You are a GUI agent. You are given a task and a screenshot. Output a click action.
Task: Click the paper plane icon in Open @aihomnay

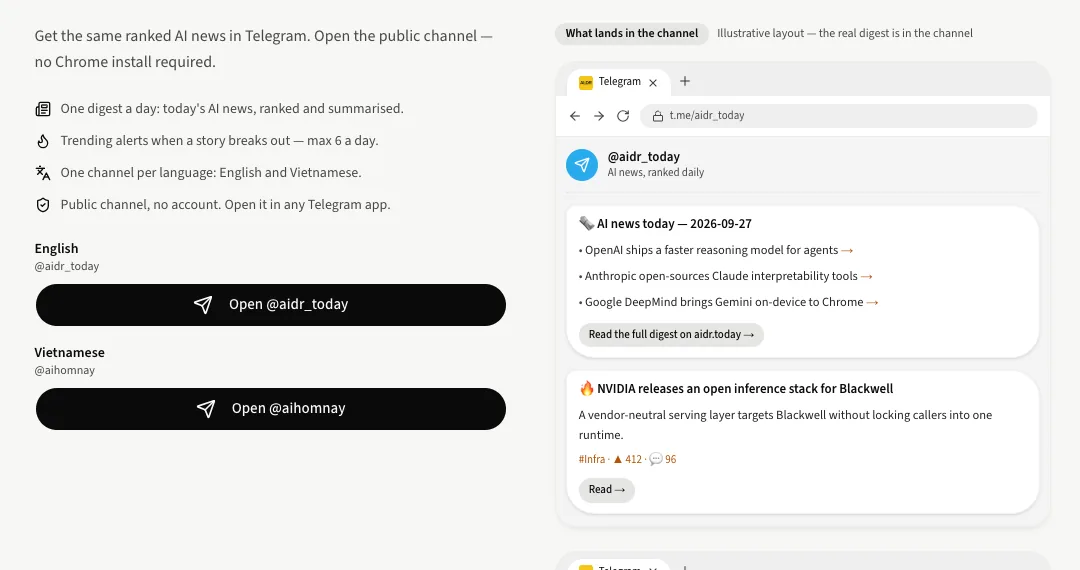(x=206, y=409)
